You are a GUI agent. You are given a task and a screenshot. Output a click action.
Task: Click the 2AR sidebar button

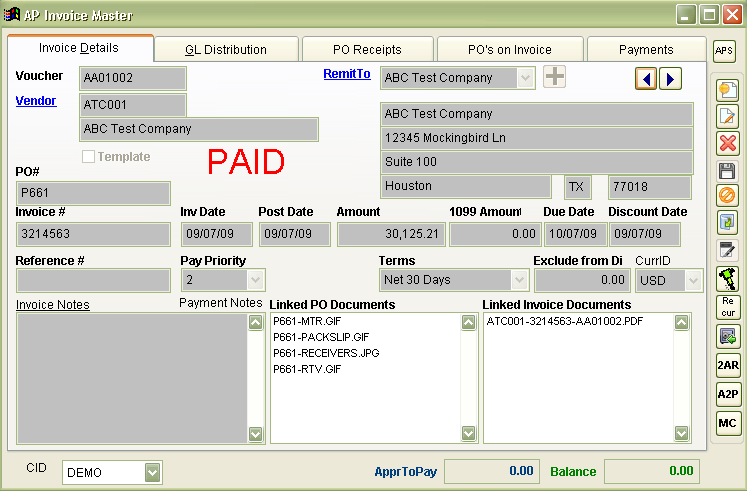click(x=728, y=366)
